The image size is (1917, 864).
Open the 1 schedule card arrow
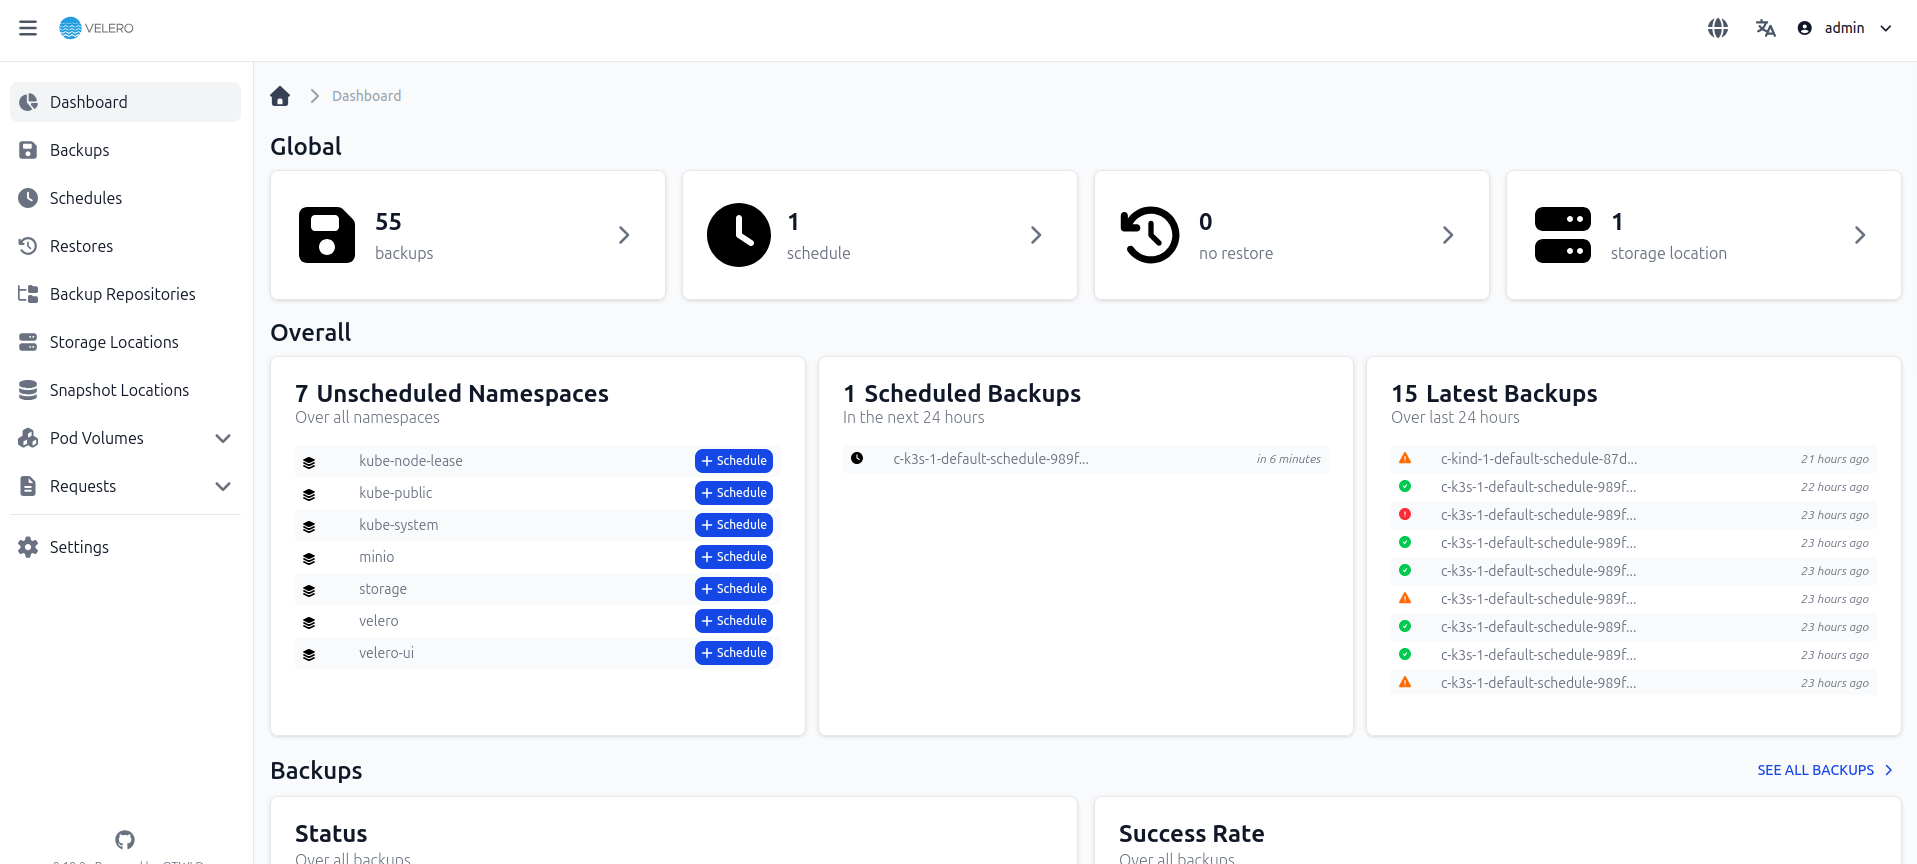click(x=1035, y=235)
